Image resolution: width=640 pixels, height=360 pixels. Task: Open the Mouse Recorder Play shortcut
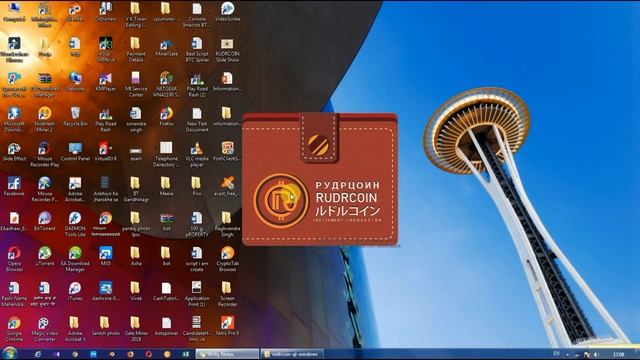(x=44, y=154)
